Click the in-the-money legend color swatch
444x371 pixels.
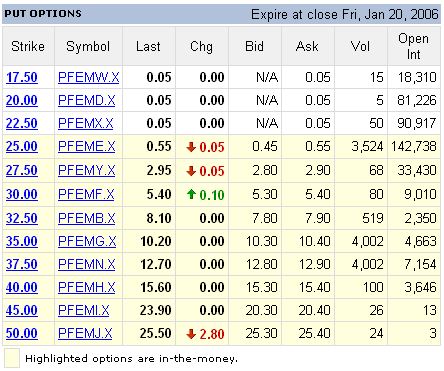(12, 358)
